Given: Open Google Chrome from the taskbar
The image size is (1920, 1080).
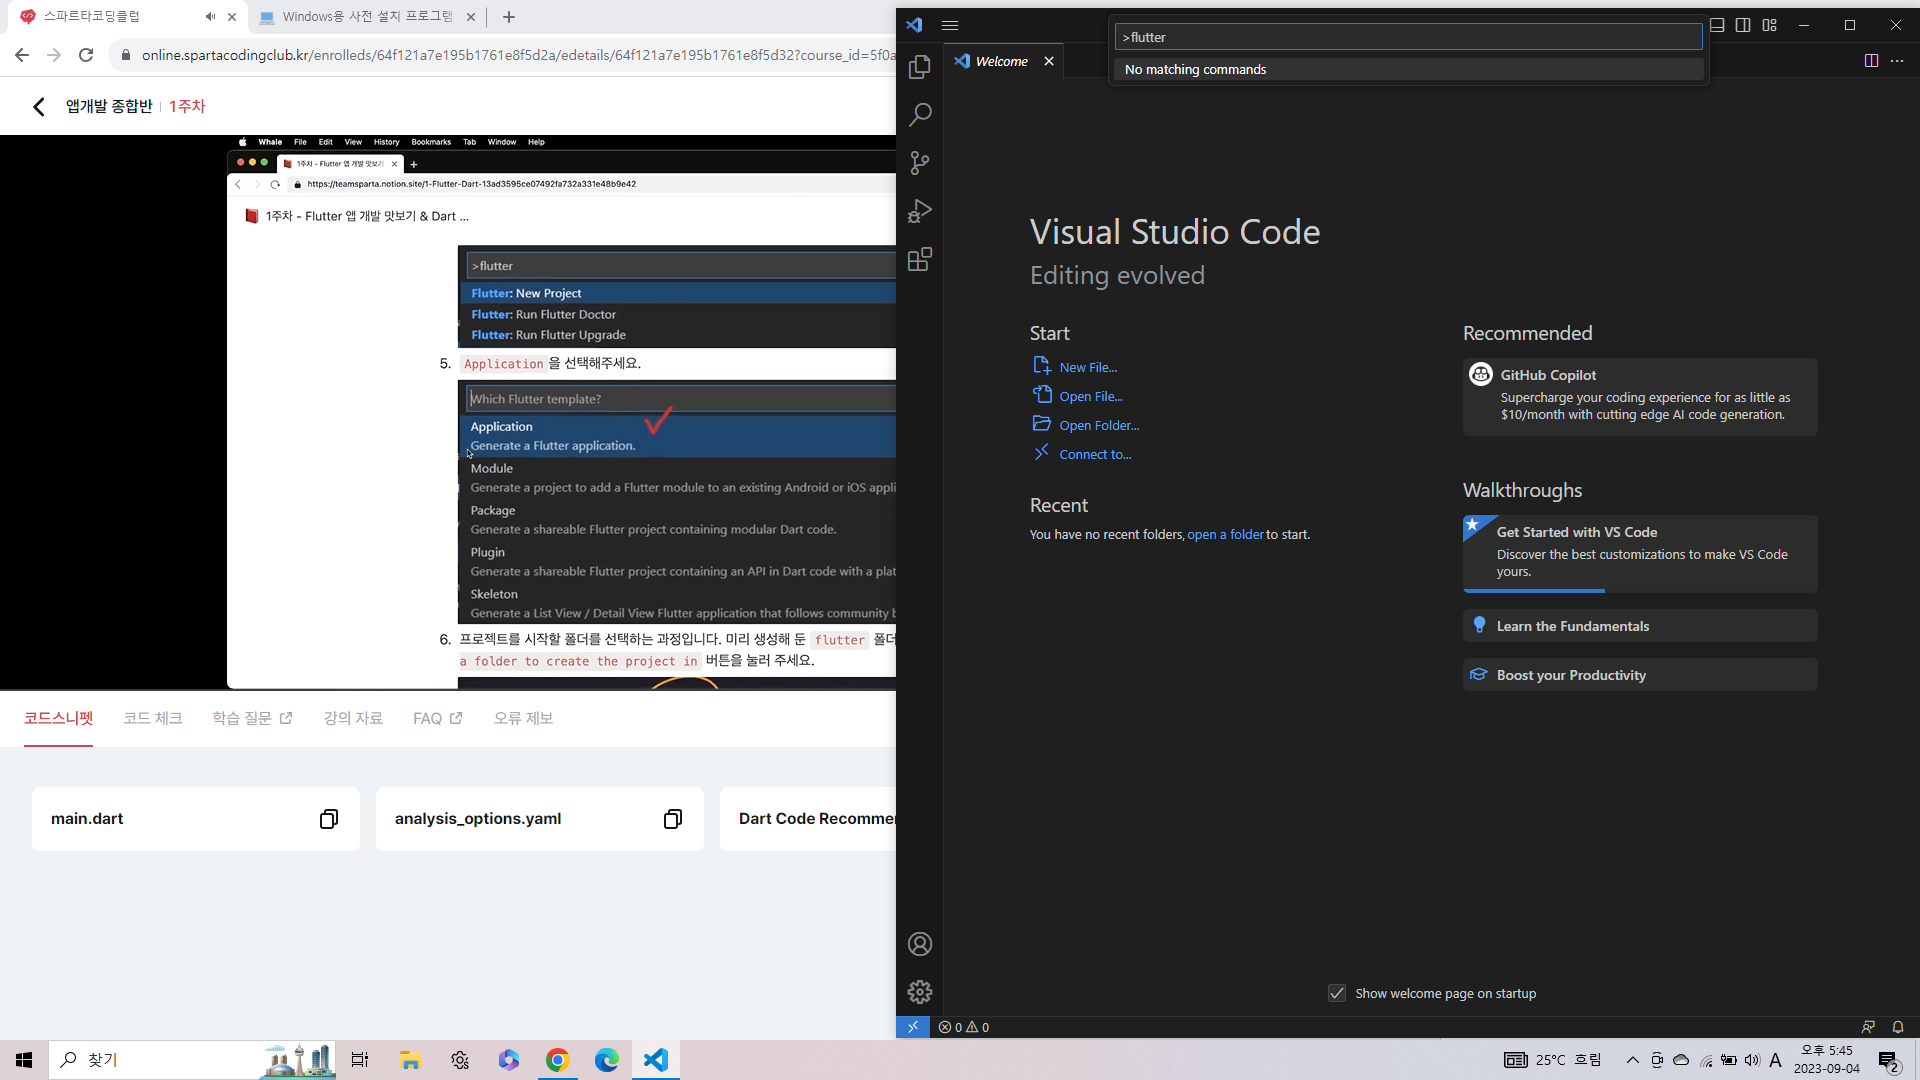Looking at the screenshot, I should (558, 1060).
